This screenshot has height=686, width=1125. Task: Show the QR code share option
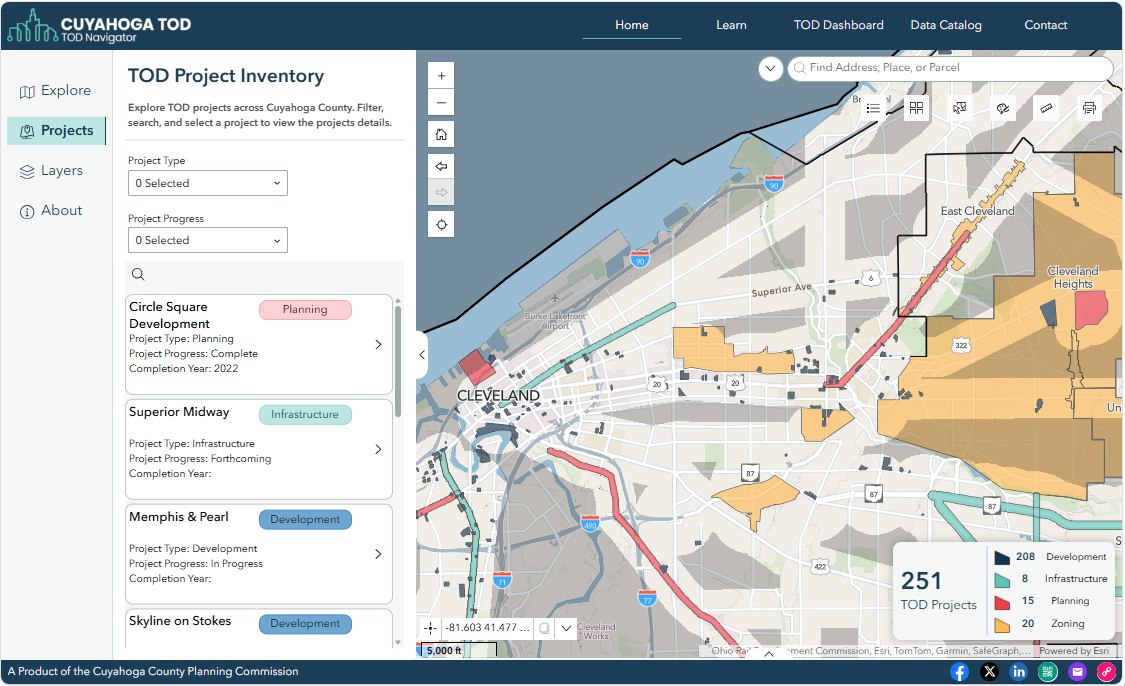(1048, 672)
